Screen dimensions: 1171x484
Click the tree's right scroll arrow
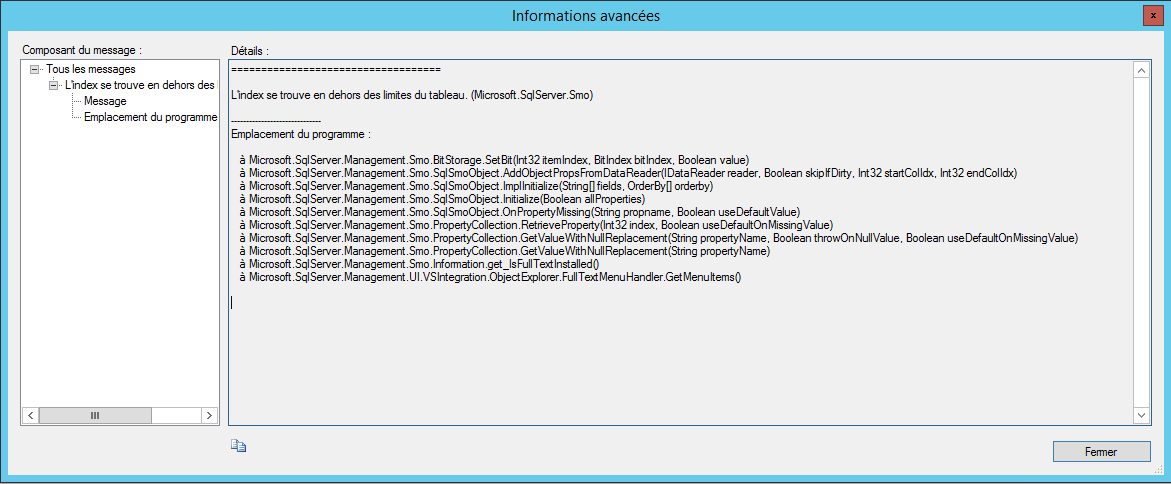210,415
